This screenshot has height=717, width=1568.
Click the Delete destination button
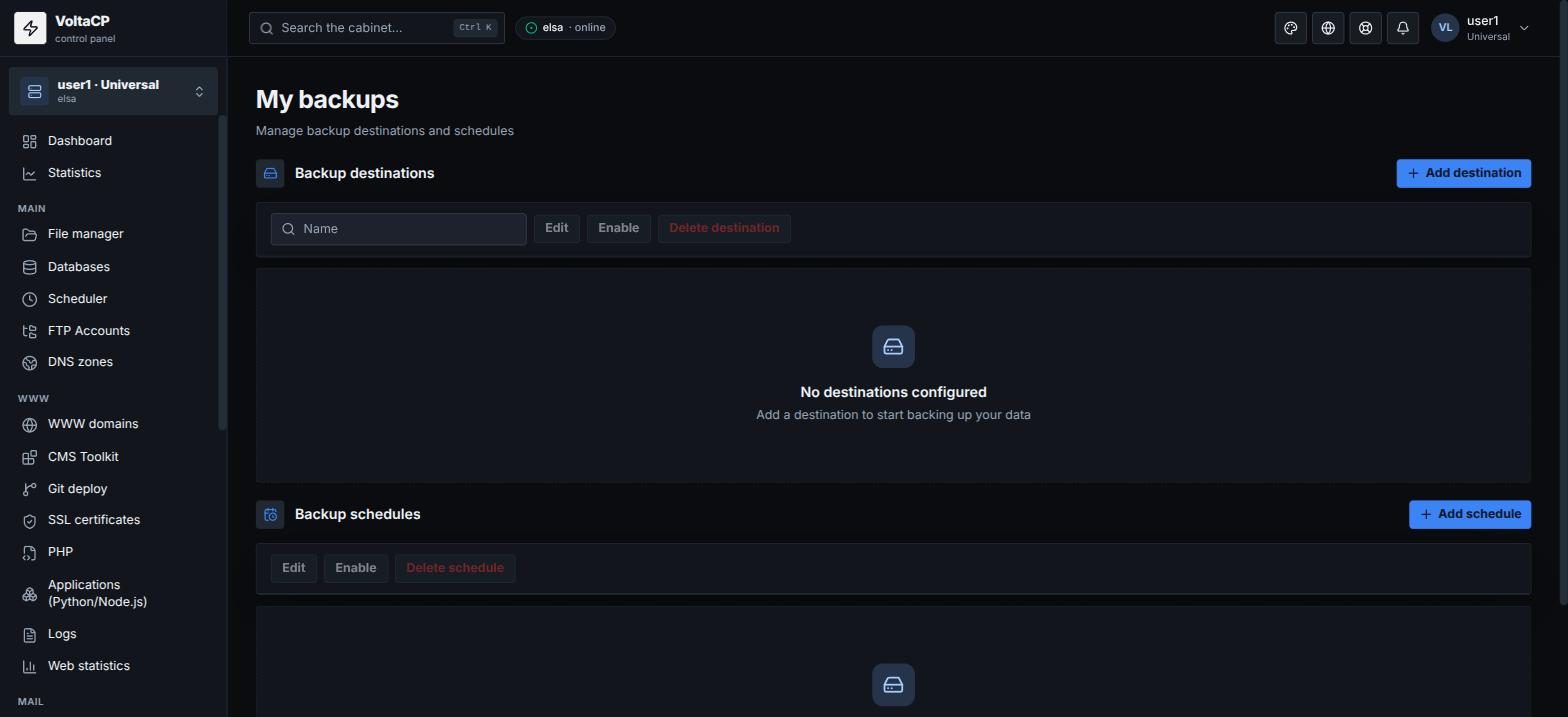[724, 228]
